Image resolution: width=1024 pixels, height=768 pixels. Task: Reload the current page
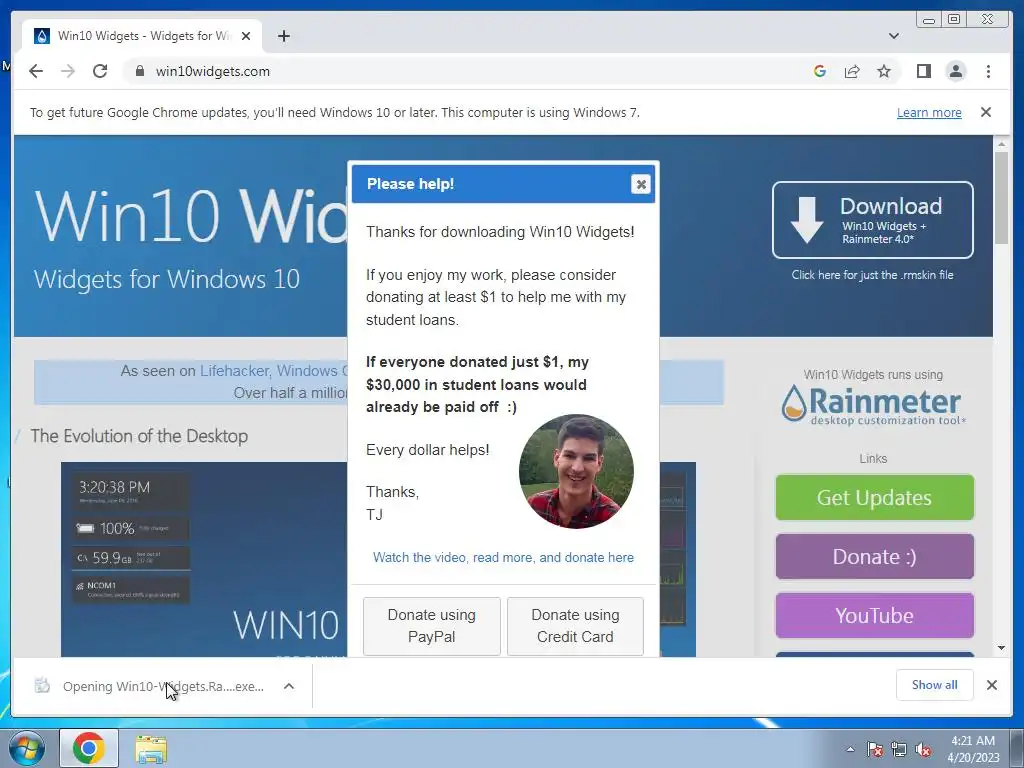pos(100,71)
